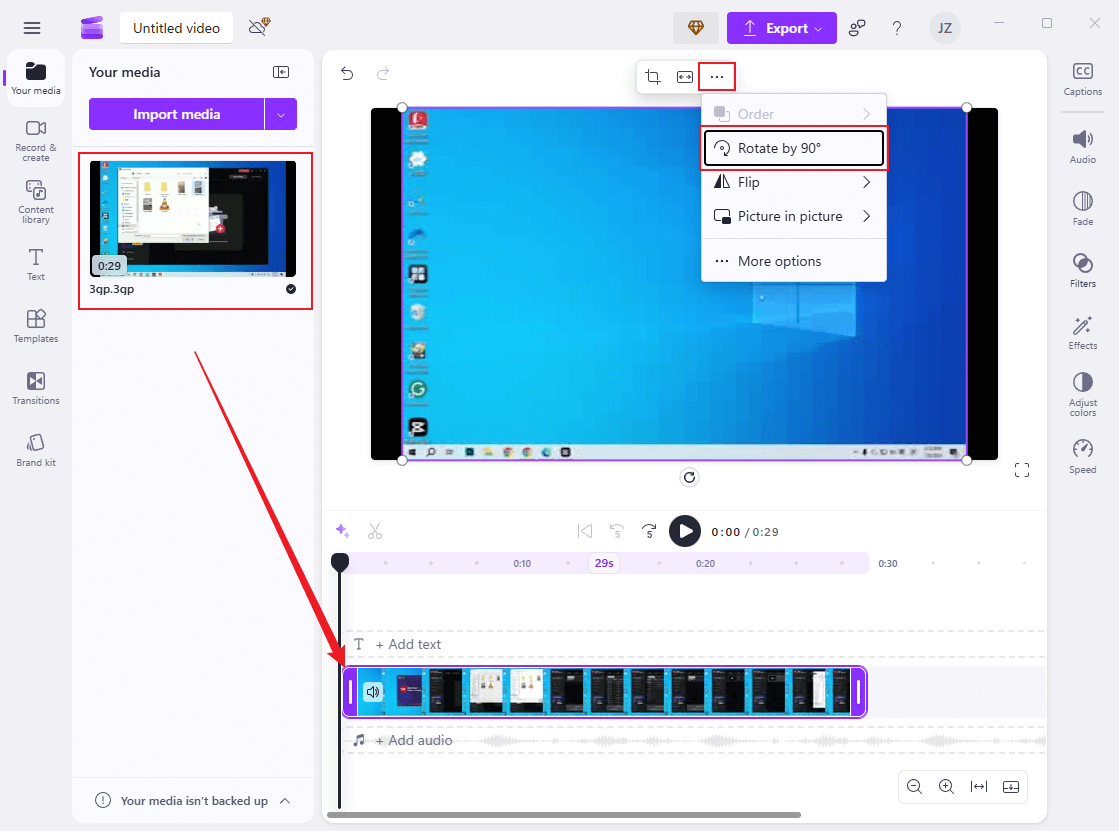
Task: Open the Transitions sidebar tab
Action: (x=36, y=388)
